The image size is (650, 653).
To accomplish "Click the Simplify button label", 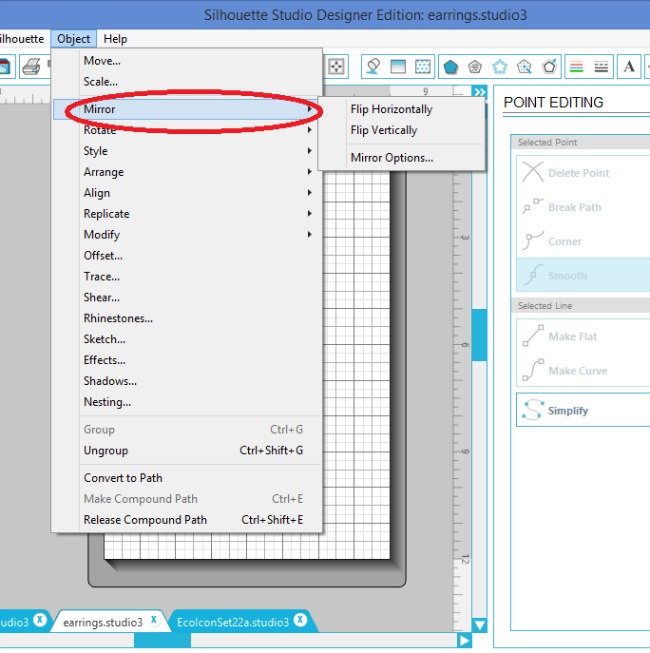I will pyautogui.click(x=568, y=410).
